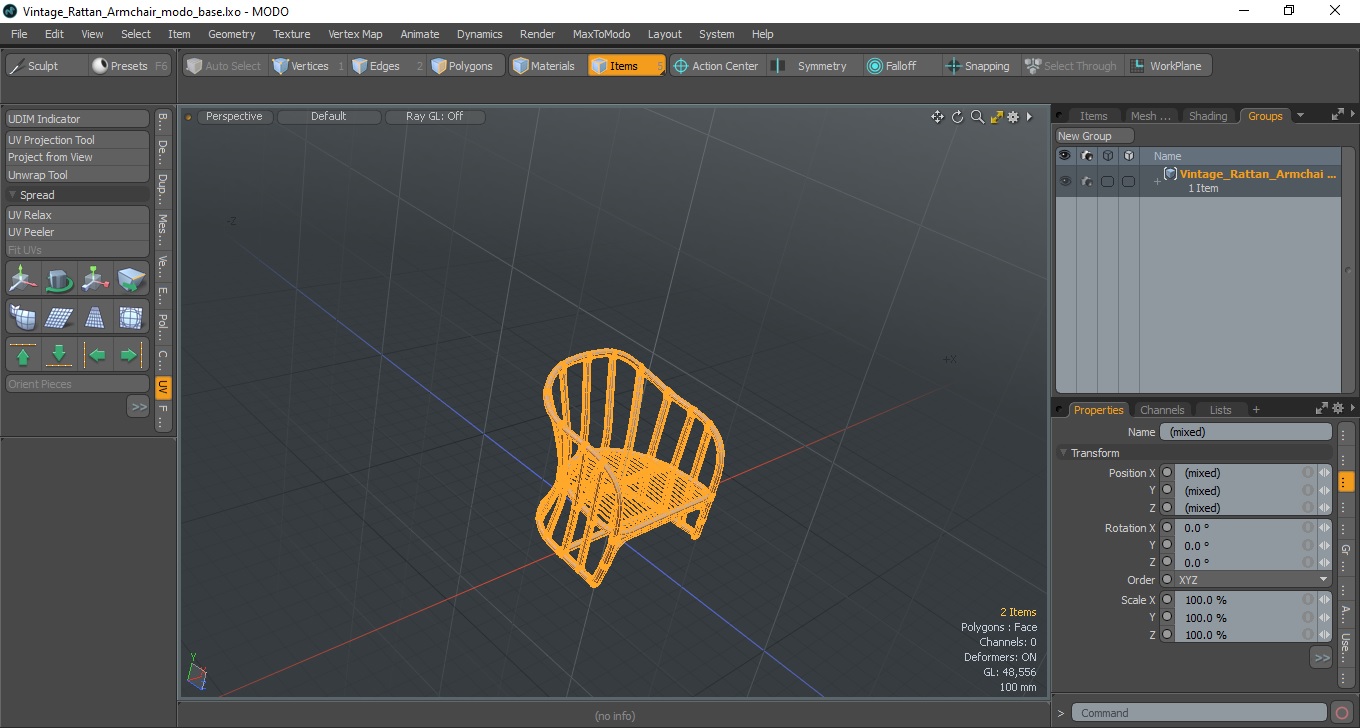Click the flip UV cube icon
Screen dimensions: 1360x728
[131, 280]
